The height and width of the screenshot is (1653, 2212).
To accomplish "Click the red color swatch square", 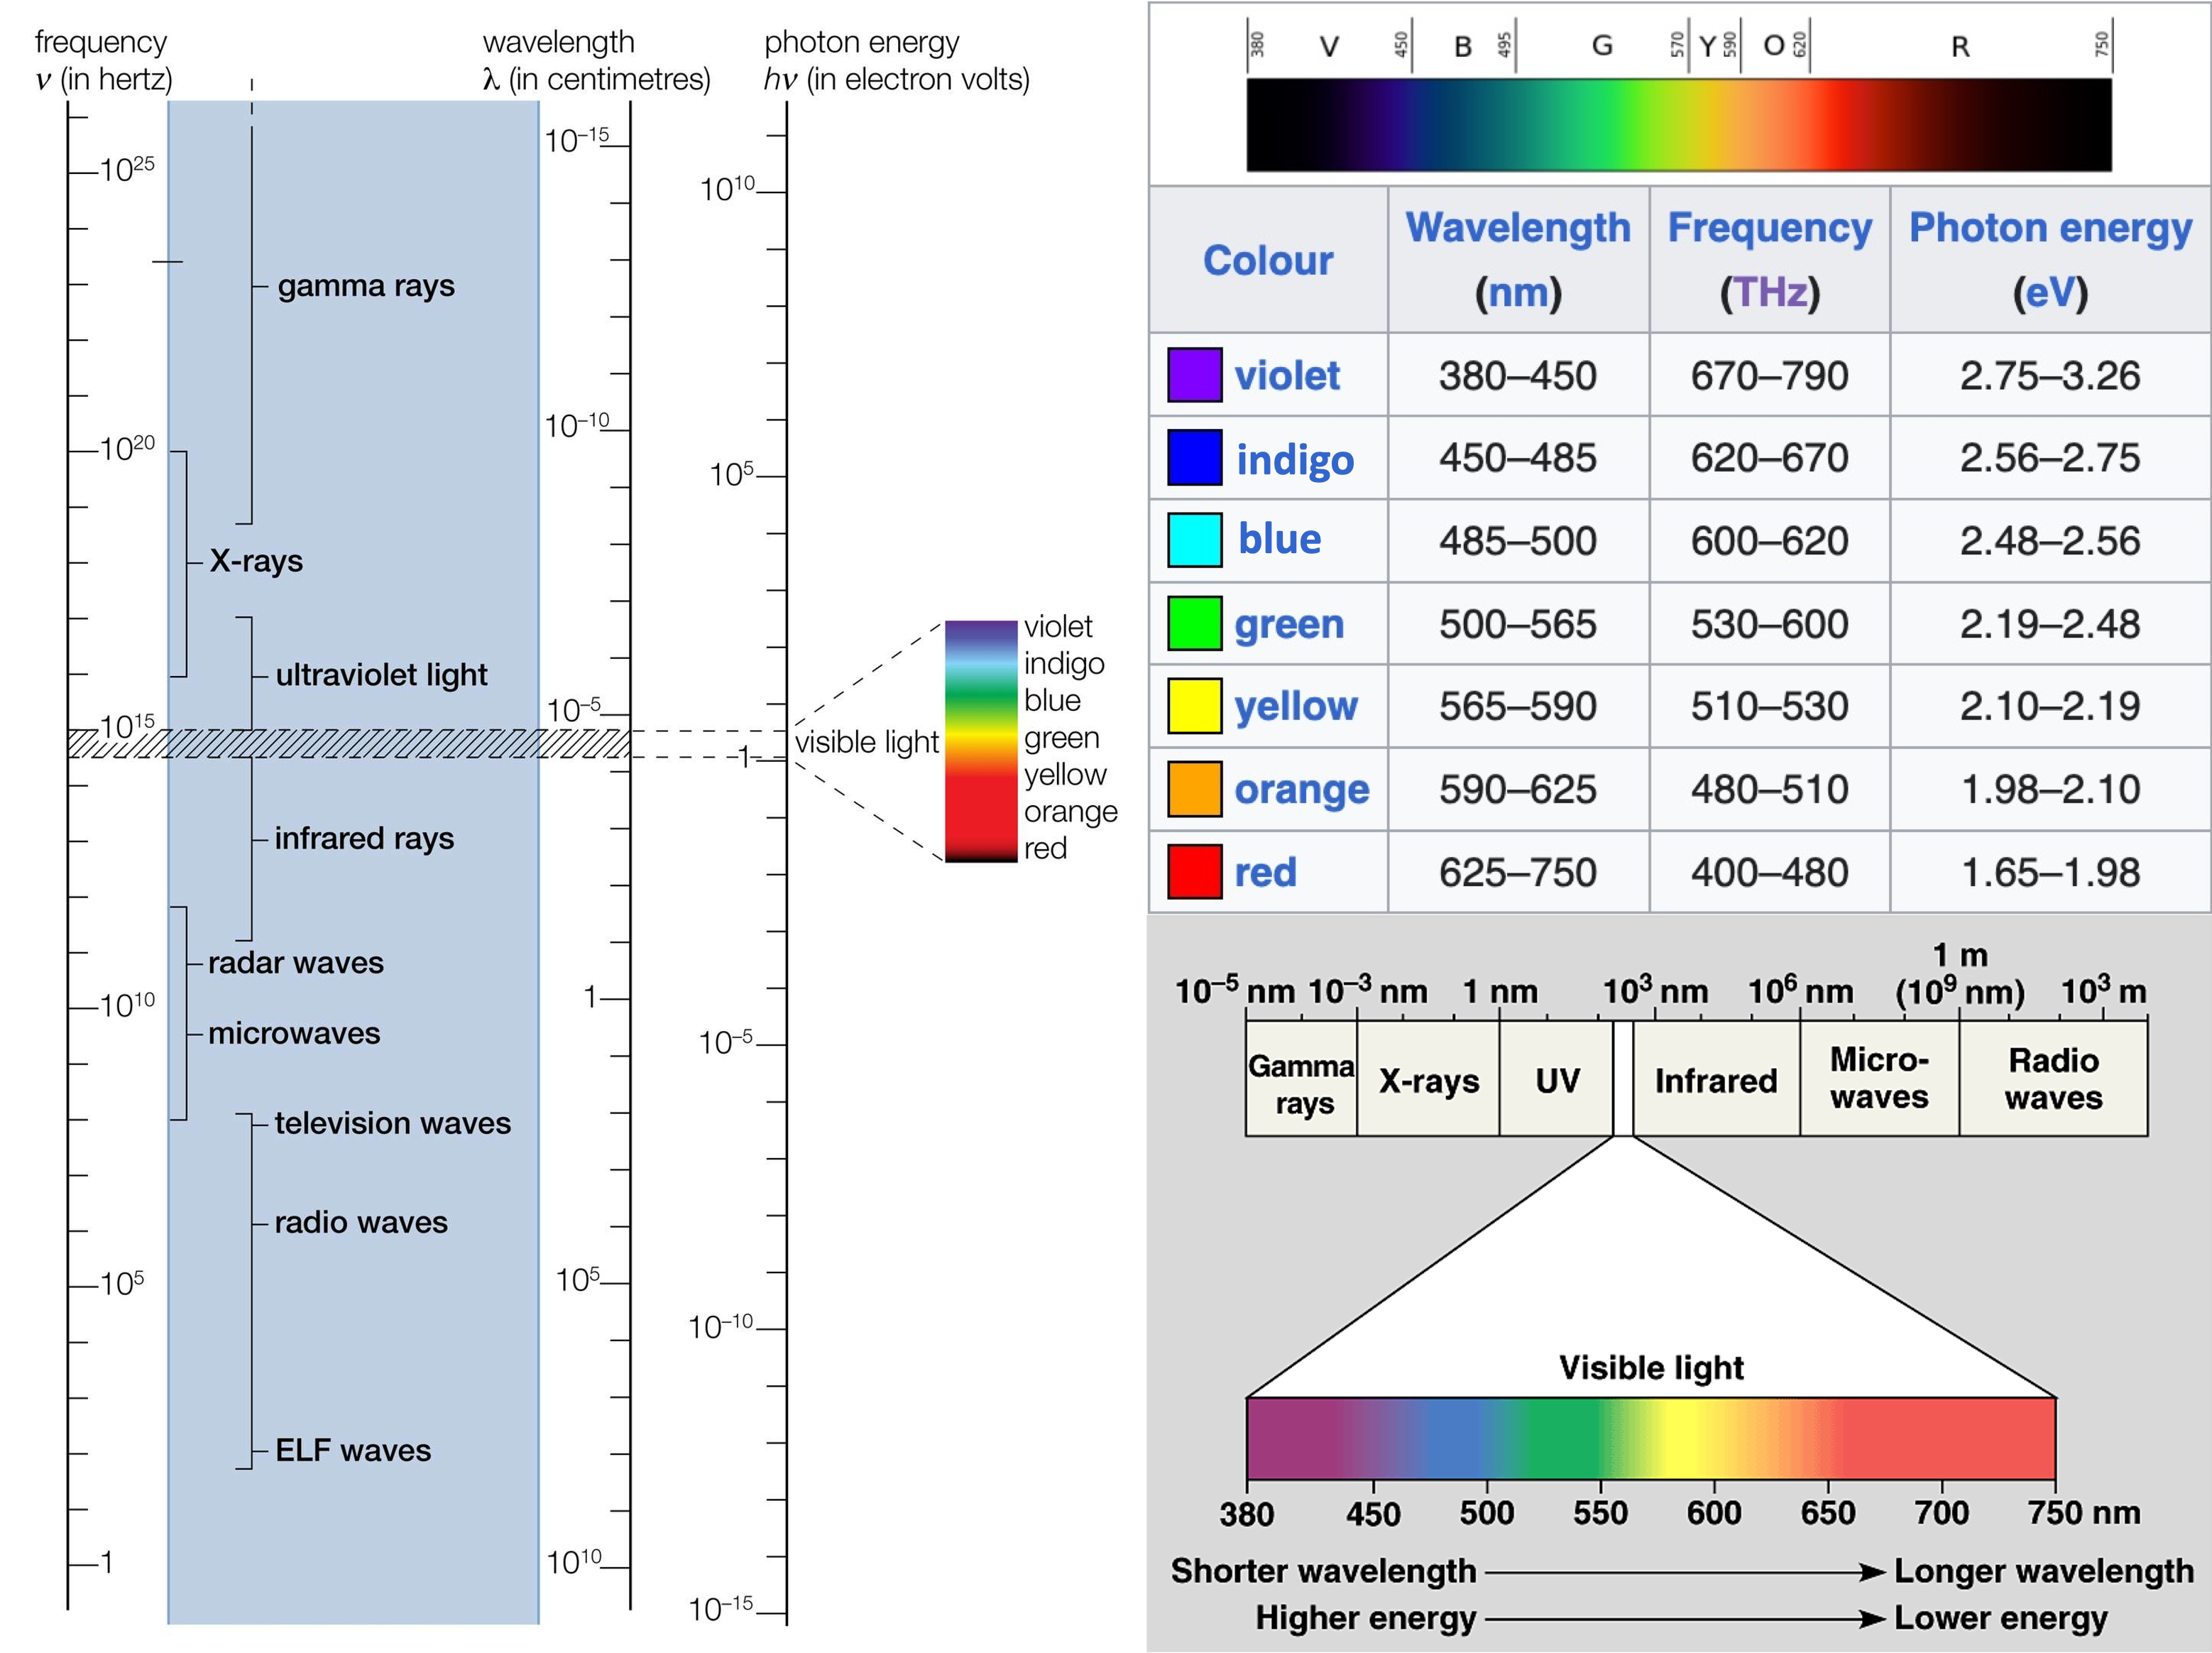I will tap(1194, 871).
